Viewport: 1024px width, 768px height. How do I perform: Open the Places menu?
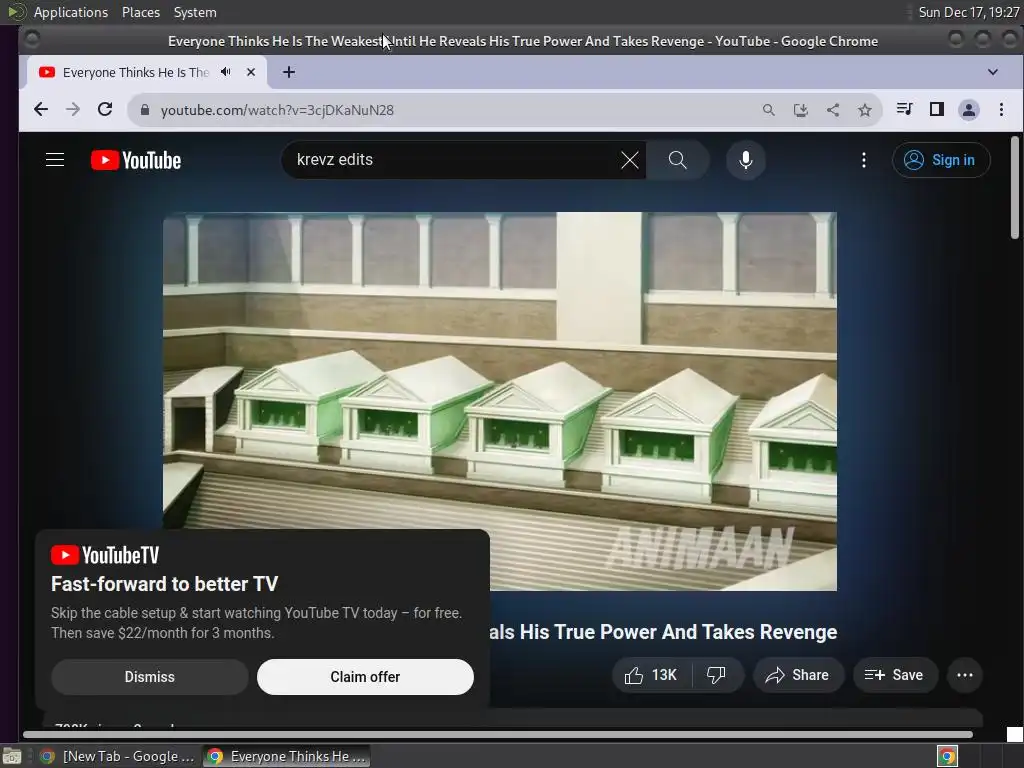141,12
